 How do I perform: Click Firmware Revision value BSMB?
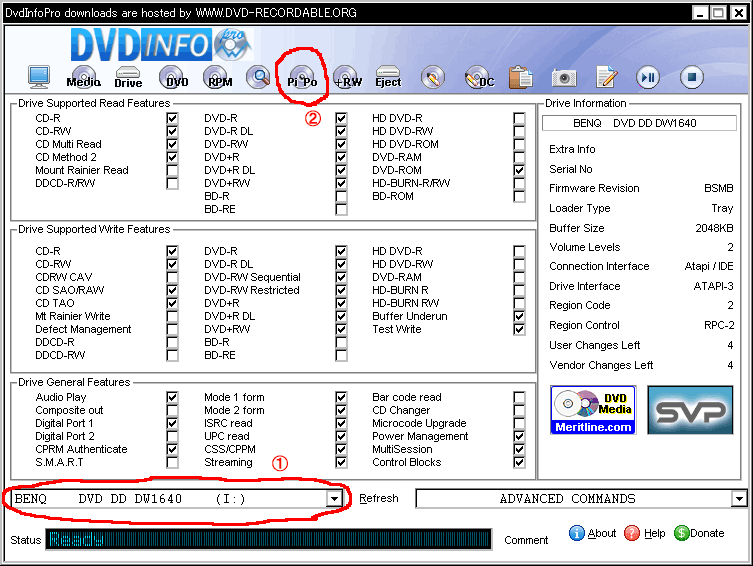tap(718, 188)
